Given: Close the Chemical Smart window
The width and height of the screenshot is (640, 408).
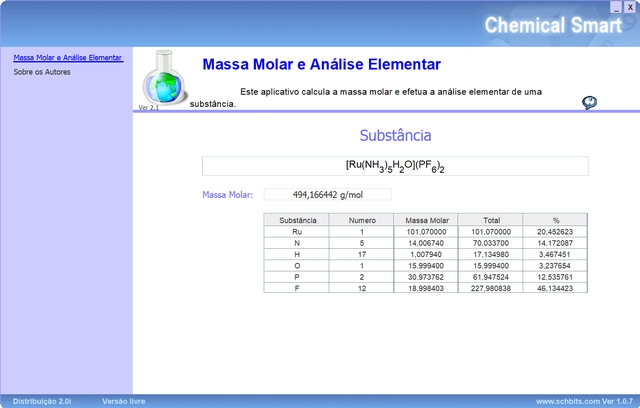Looking at the screenshot, I should click(x=630, y=7).
